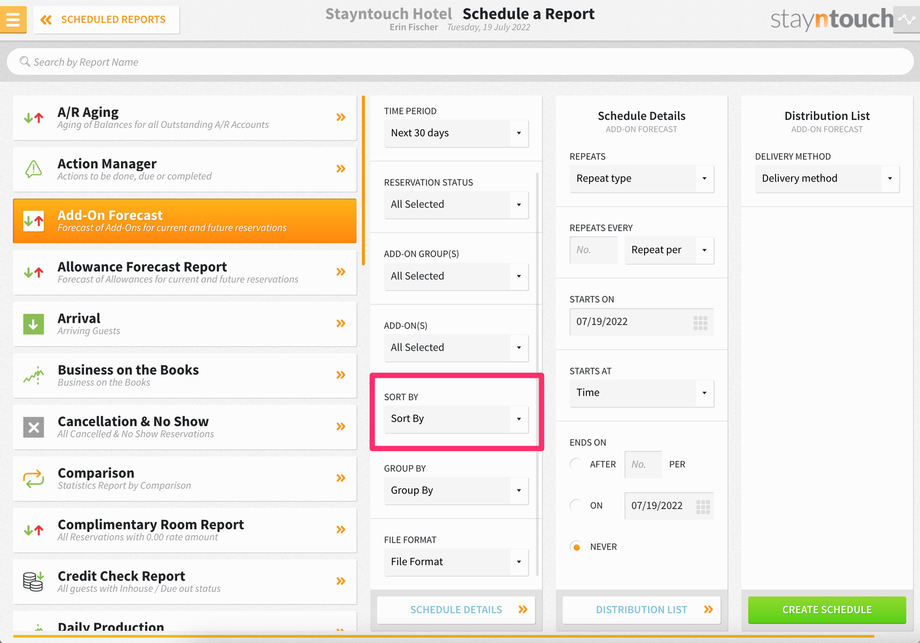
Task: Click the Business on the Books chart icon
Action: click(x=33, y=375)
